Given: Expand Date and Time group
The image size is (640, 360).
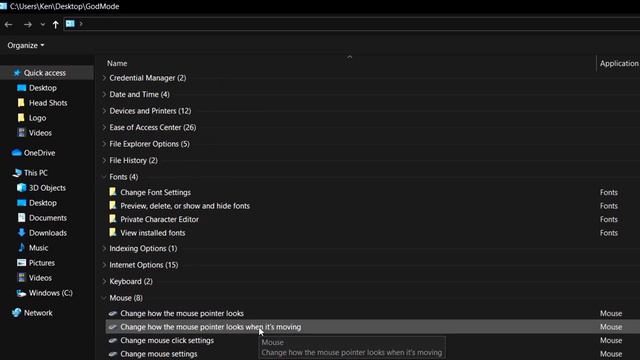Looking at the screenshot, I should (x=104, y=94).
